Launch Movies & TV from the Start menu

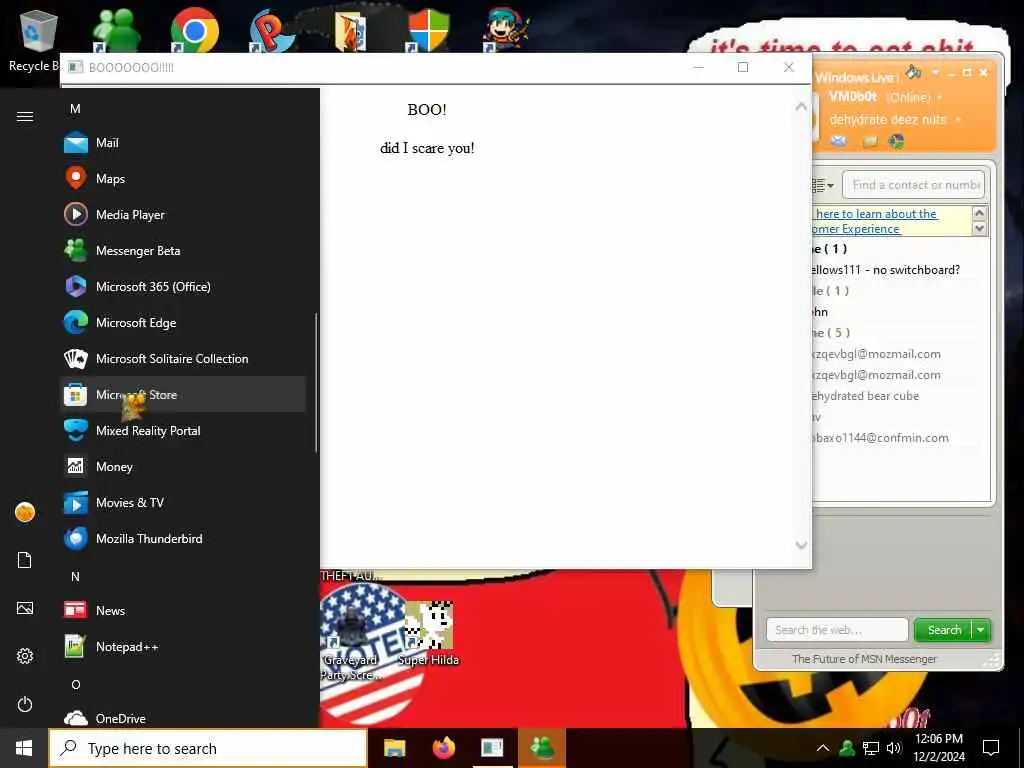[182, 502]
